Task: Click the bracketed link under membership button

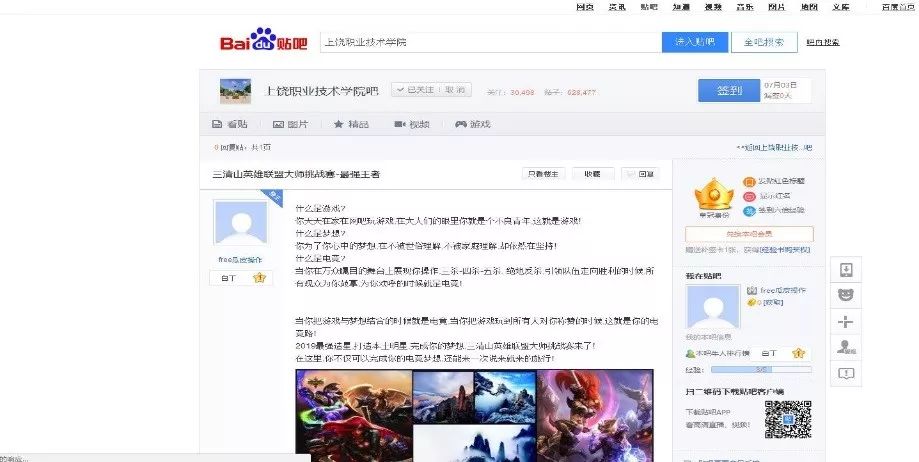Action: point(785,250)
